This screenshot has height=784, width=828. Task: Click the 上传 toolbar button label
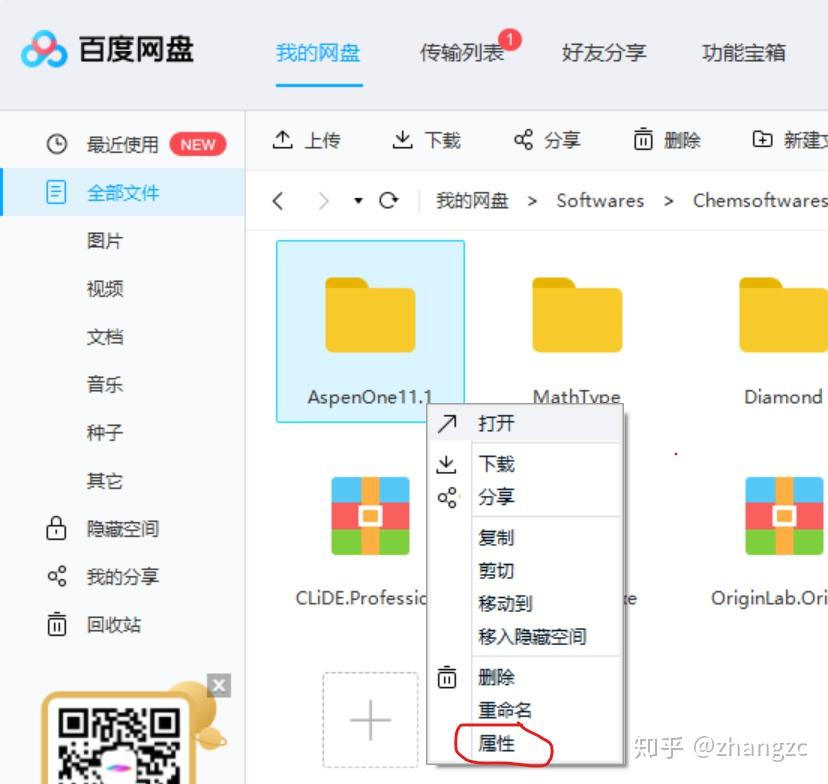coord(323,140)
